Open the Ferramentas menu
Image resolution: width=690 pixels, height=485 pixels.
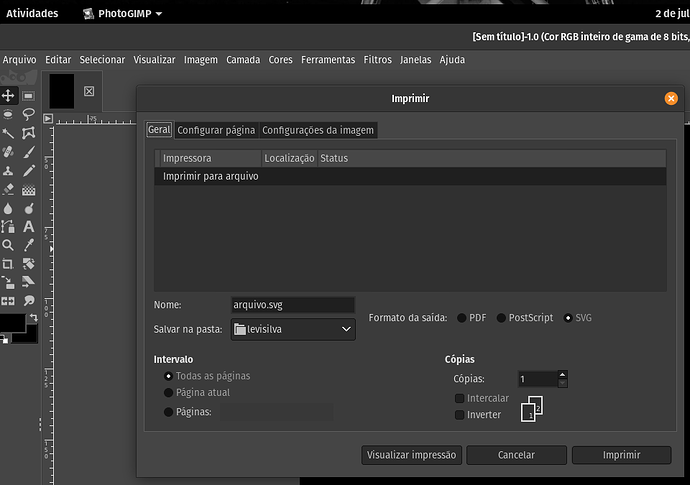click(x=328, y=59)
